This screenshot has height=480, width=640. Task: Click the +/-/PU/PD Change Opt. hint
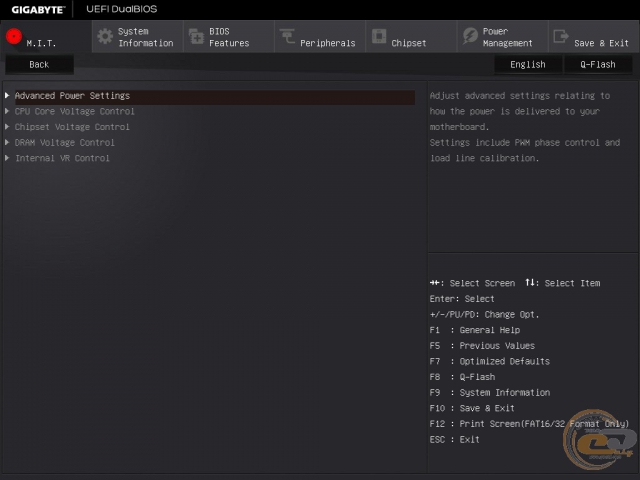(x=484, y=315)
